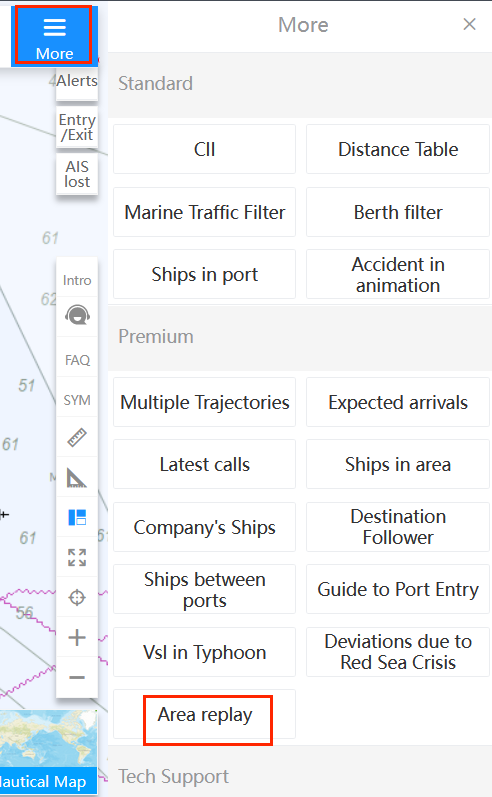The height and width of the screenshot is (797, 492).
Task: Toggle the blue panel layout icon
Action: [77, 517]
